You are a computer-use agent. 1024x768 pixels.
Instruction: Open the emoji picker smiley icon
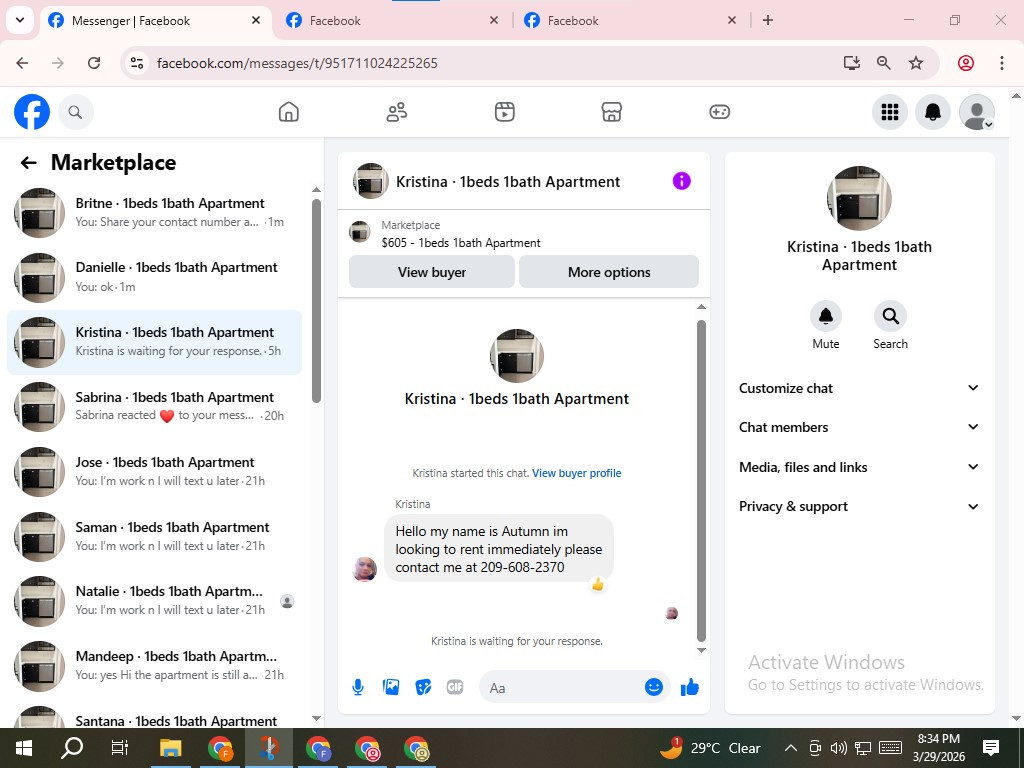(654, 687)
